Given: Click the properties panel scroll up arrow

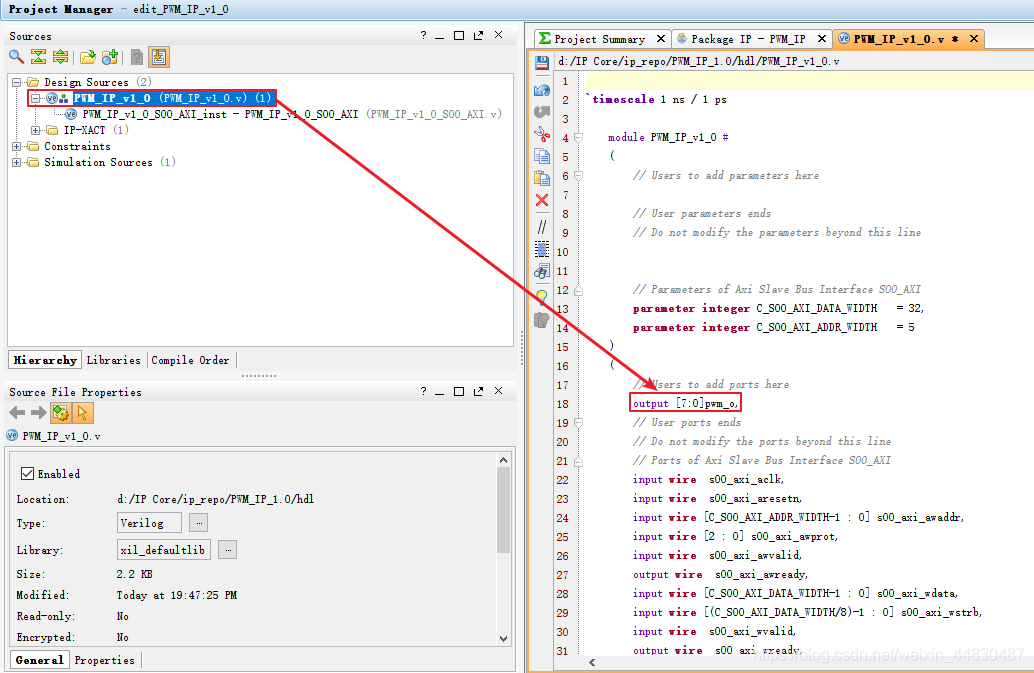Looking at the screenshot, I should (x=504, y=460).
